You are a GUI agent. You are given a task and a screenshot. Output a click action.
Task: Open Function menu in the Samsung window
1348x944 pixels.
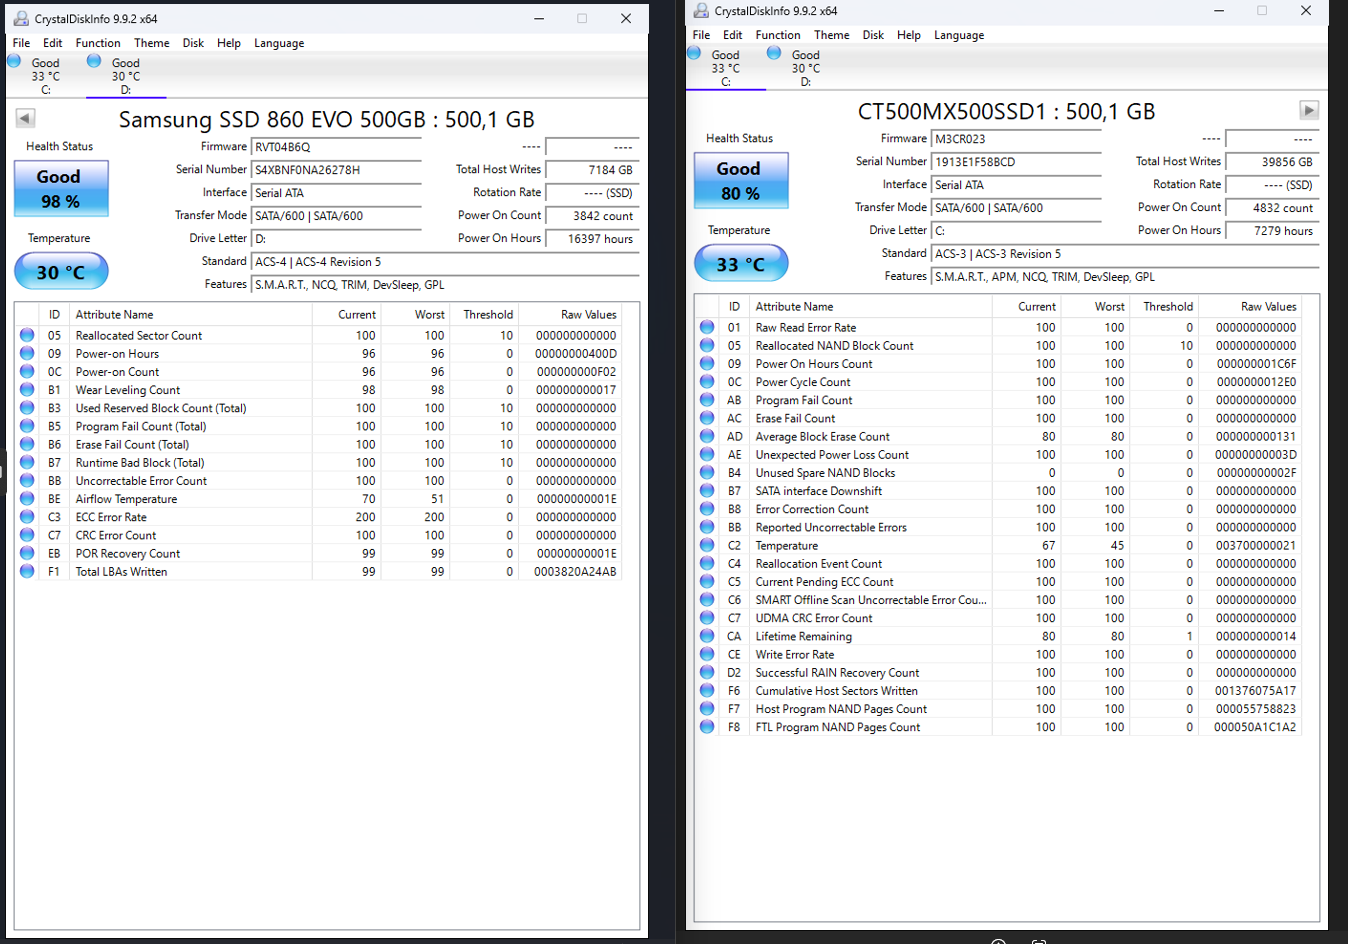(x=98, y=43)
